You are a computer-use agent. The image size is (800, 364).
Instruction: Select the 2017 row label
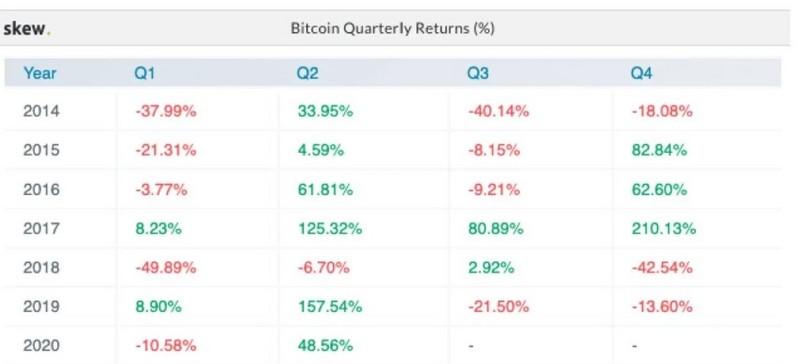41,228
